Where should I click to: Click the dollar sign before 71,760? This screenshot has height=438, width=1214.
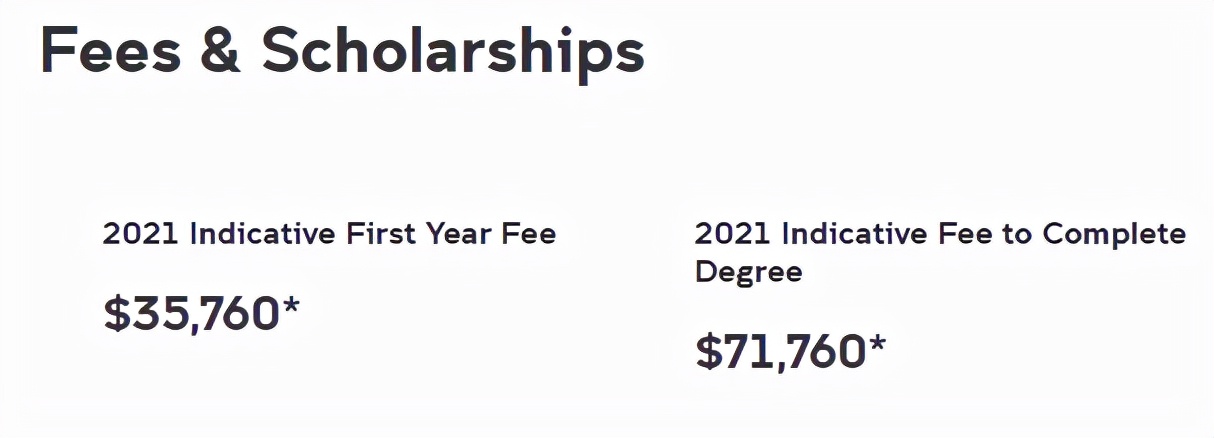(x=708, y=352)
